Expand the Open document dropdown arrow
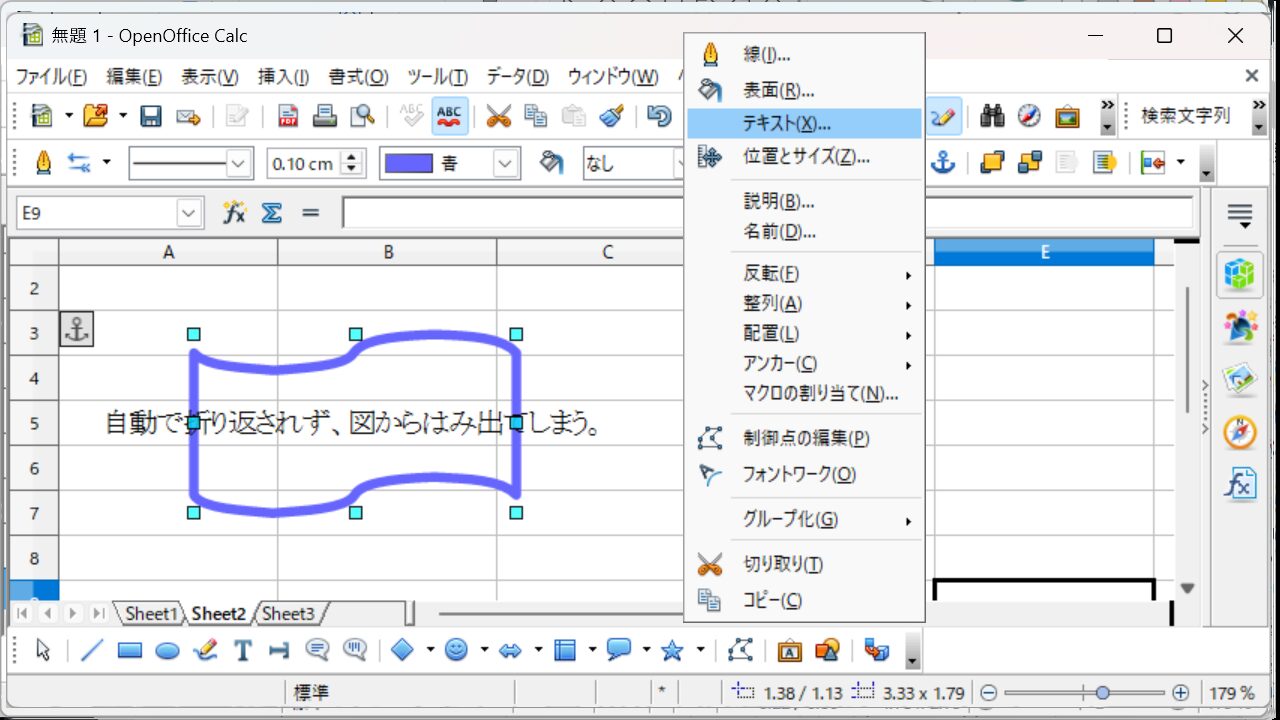Viewport: 1280px width, 720px height. tap(123, 116)
